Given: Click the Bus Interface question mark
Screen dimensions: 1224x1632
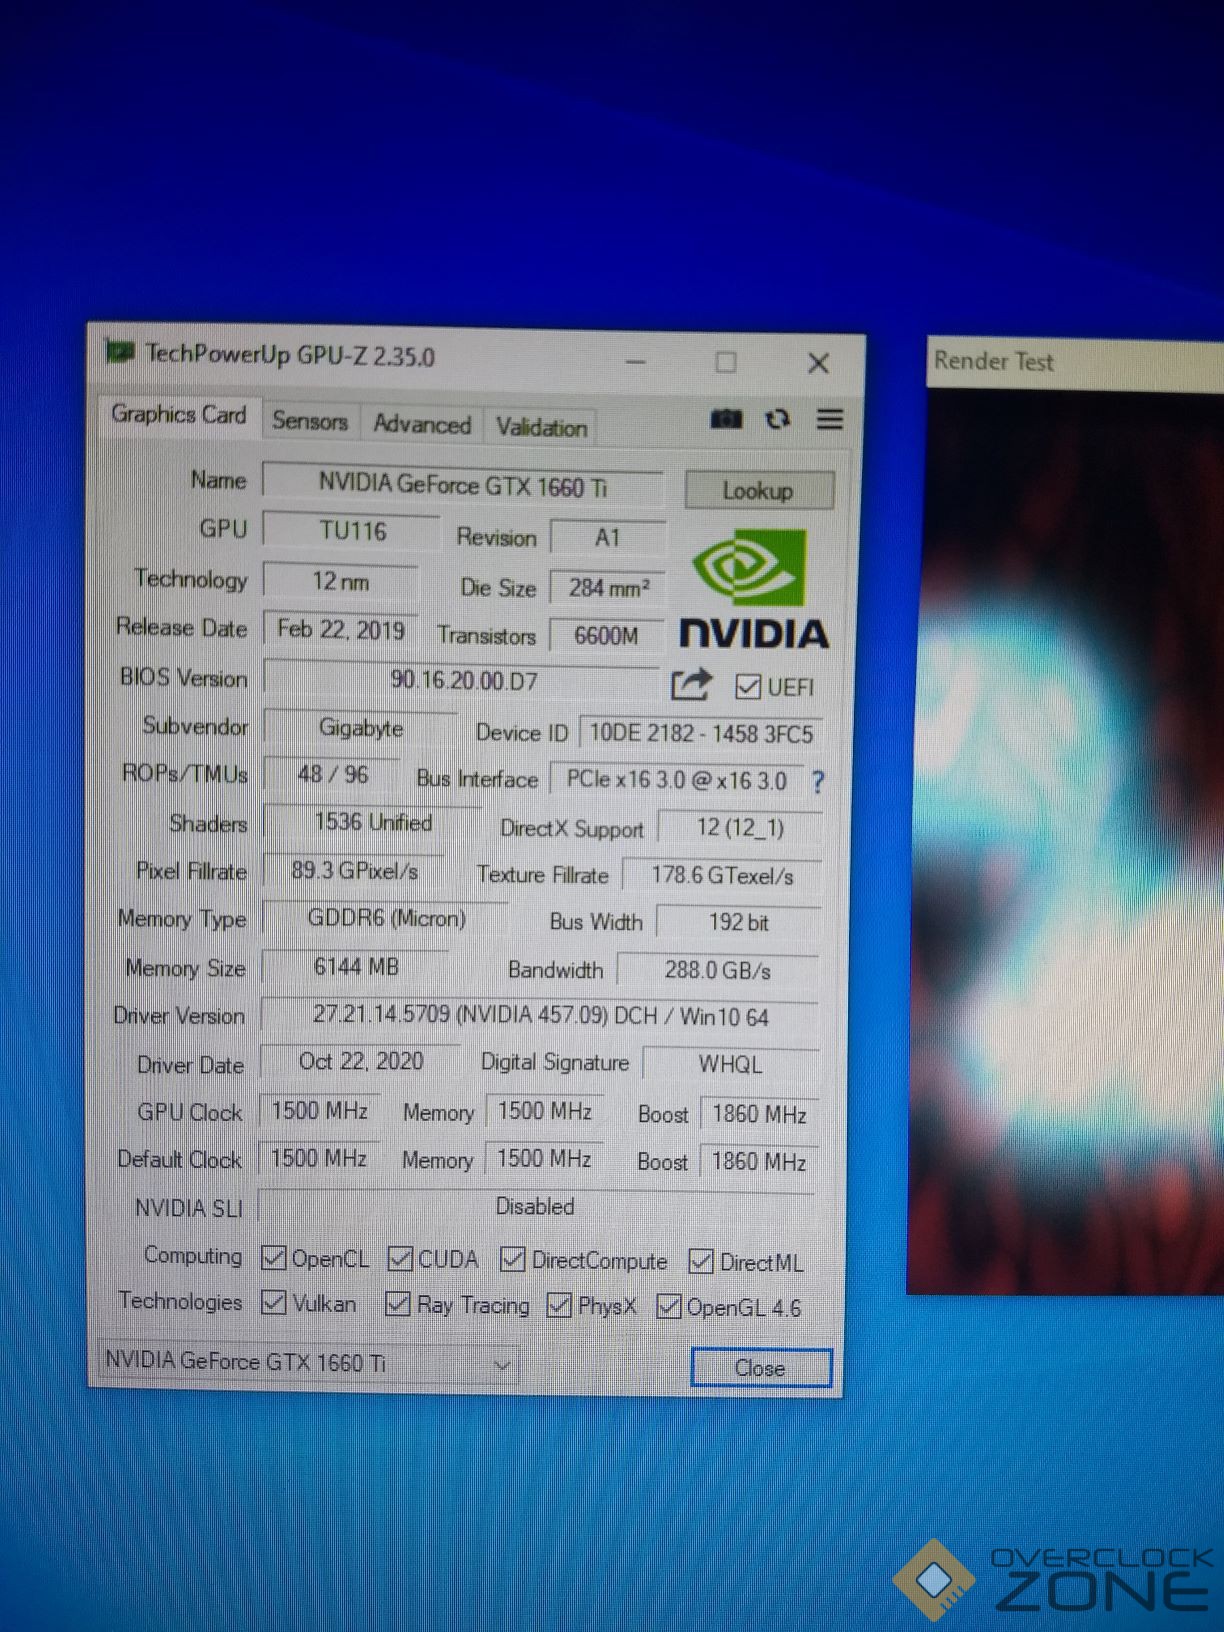Looking at the screenshot, I should (x=817, y=782).
